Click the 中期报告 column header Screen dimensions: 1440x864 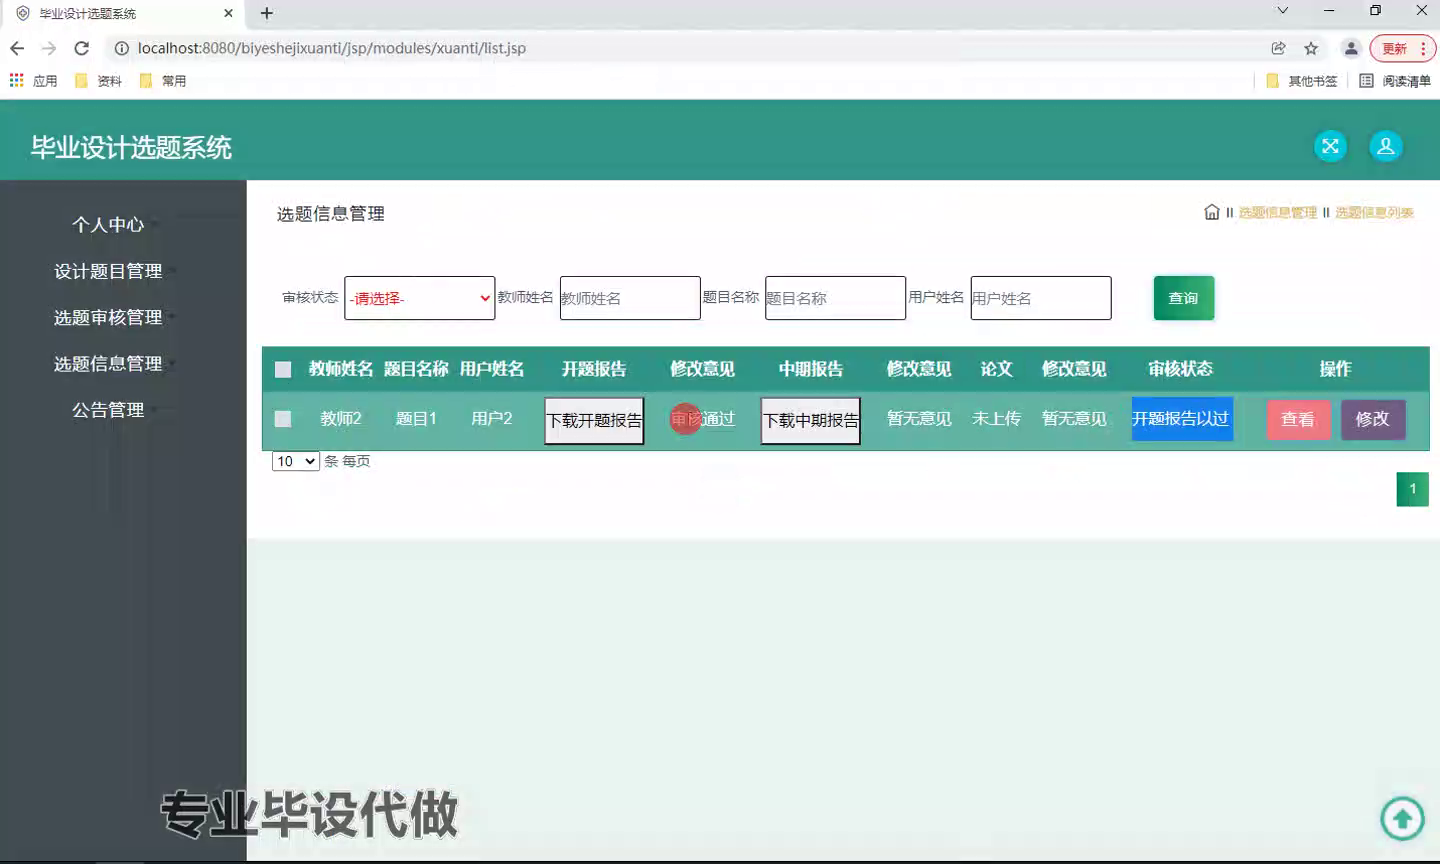pyautogui.click(x=811, y=369)
